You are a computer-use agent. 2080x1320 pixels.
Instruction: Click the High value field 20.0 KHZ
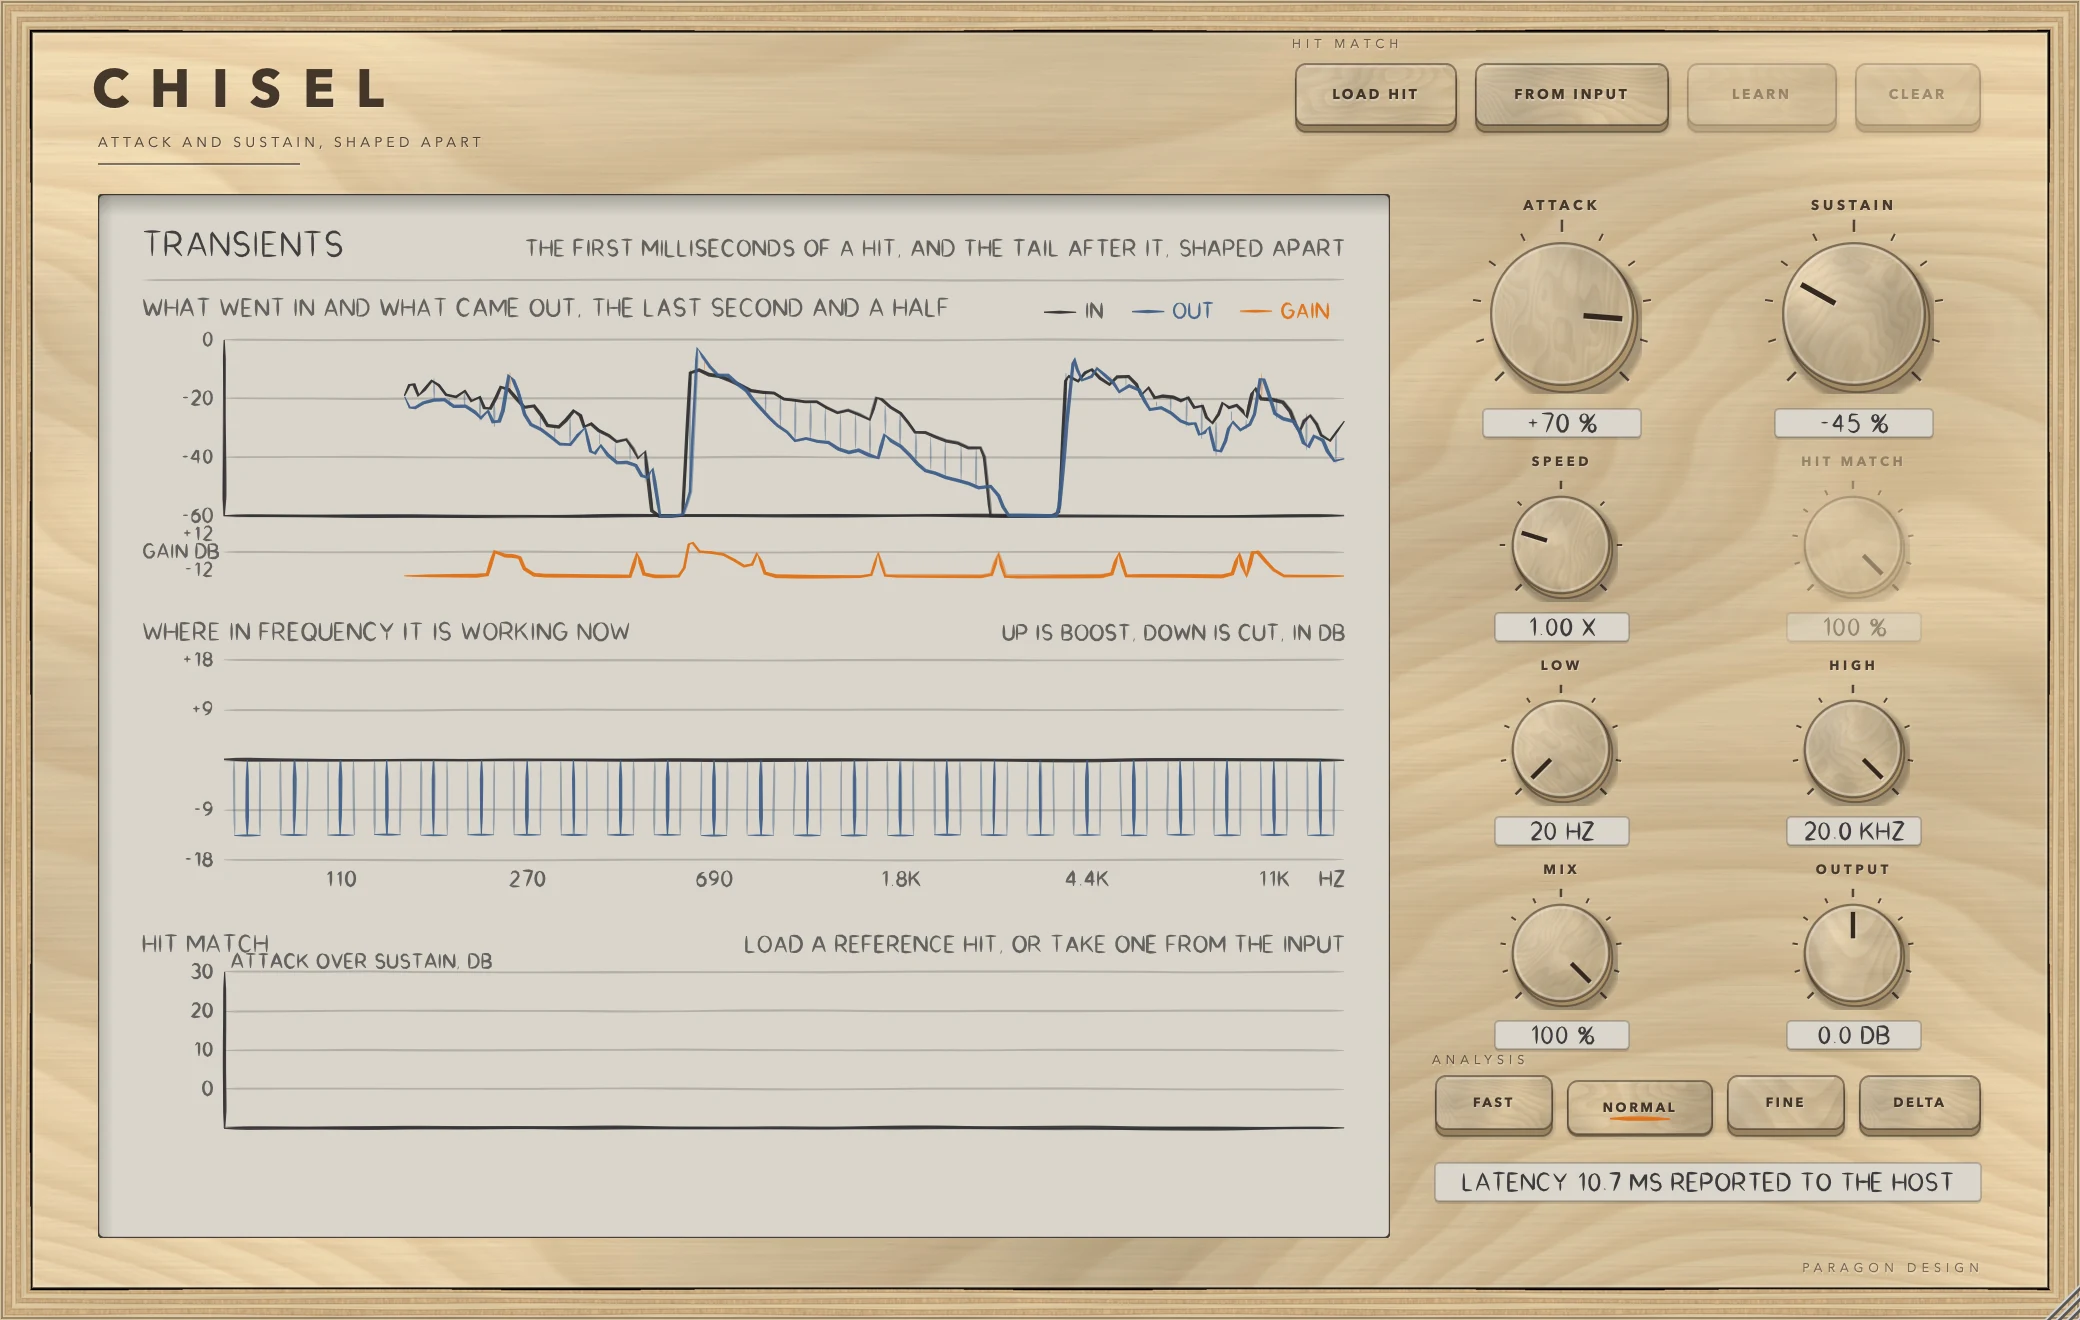point(1853,831)
